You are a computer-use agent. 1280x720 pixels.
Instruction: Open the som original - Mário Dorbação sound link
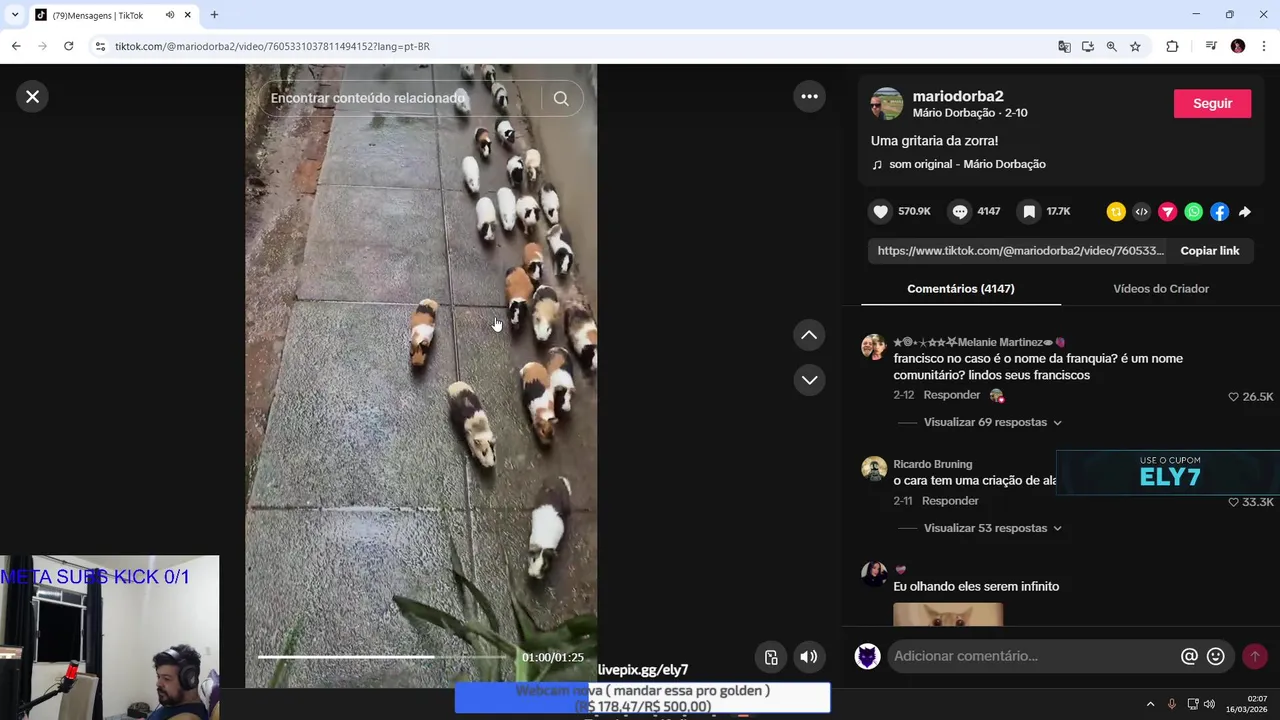[967, 164]
